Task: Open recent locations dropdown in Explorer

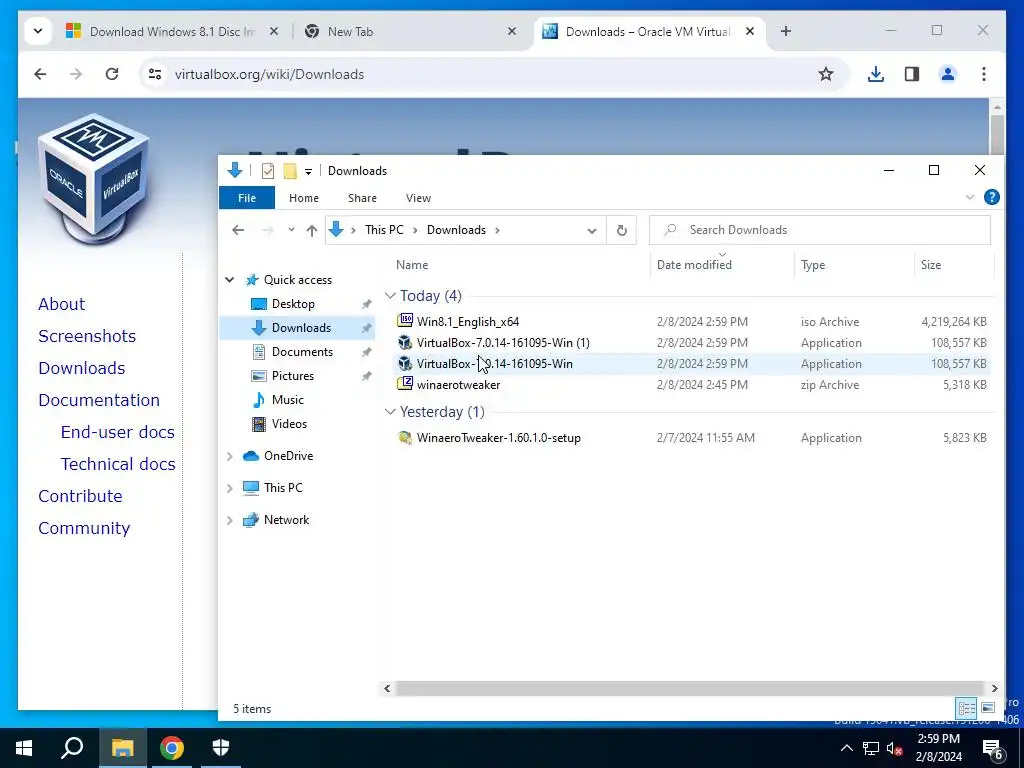Action: pos(291,230)
